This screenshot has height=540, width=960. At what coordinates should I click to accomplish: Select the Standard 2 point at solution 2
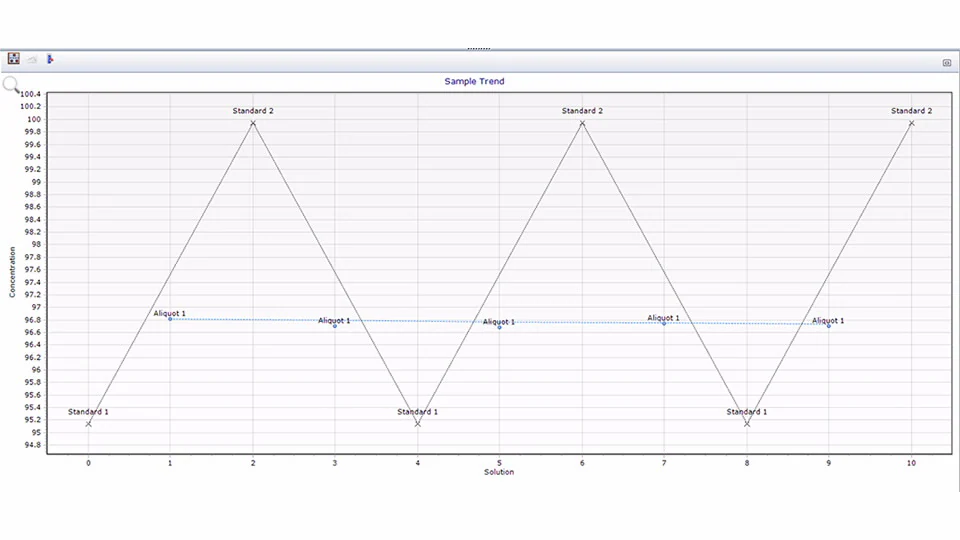(253, 123)
